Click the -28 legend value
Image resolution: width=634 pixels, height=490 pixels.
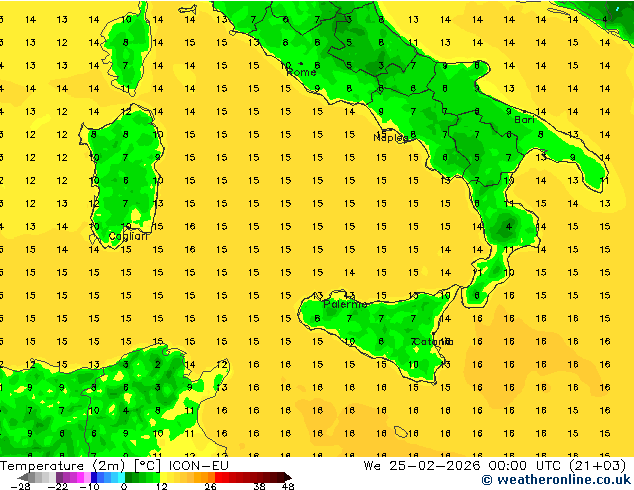point(20,486)
